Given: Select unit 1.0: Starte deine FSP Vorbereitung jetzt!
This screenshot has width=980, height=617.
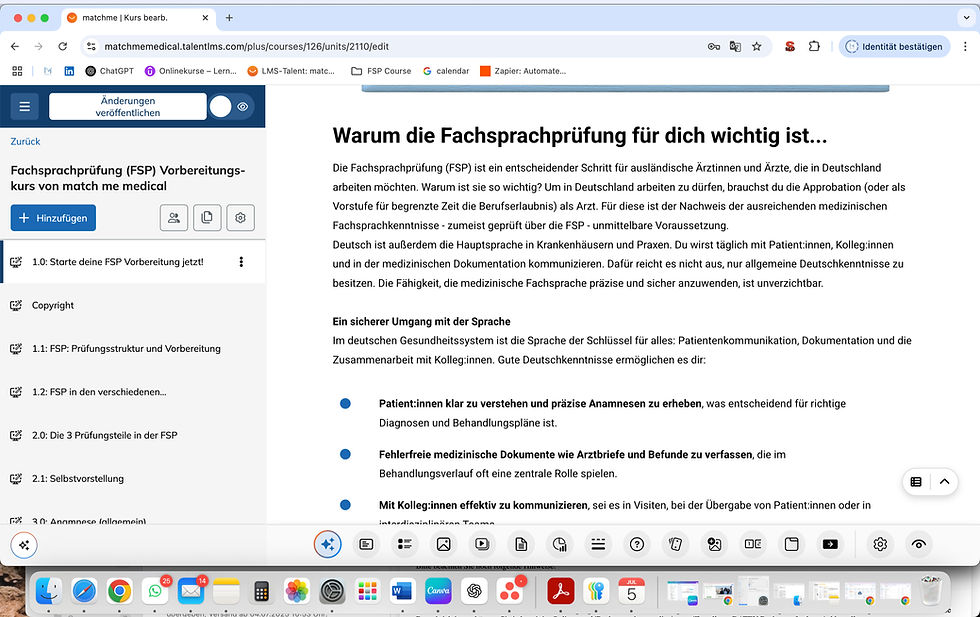Looking at the screenshot, I should tap(133, 262).
